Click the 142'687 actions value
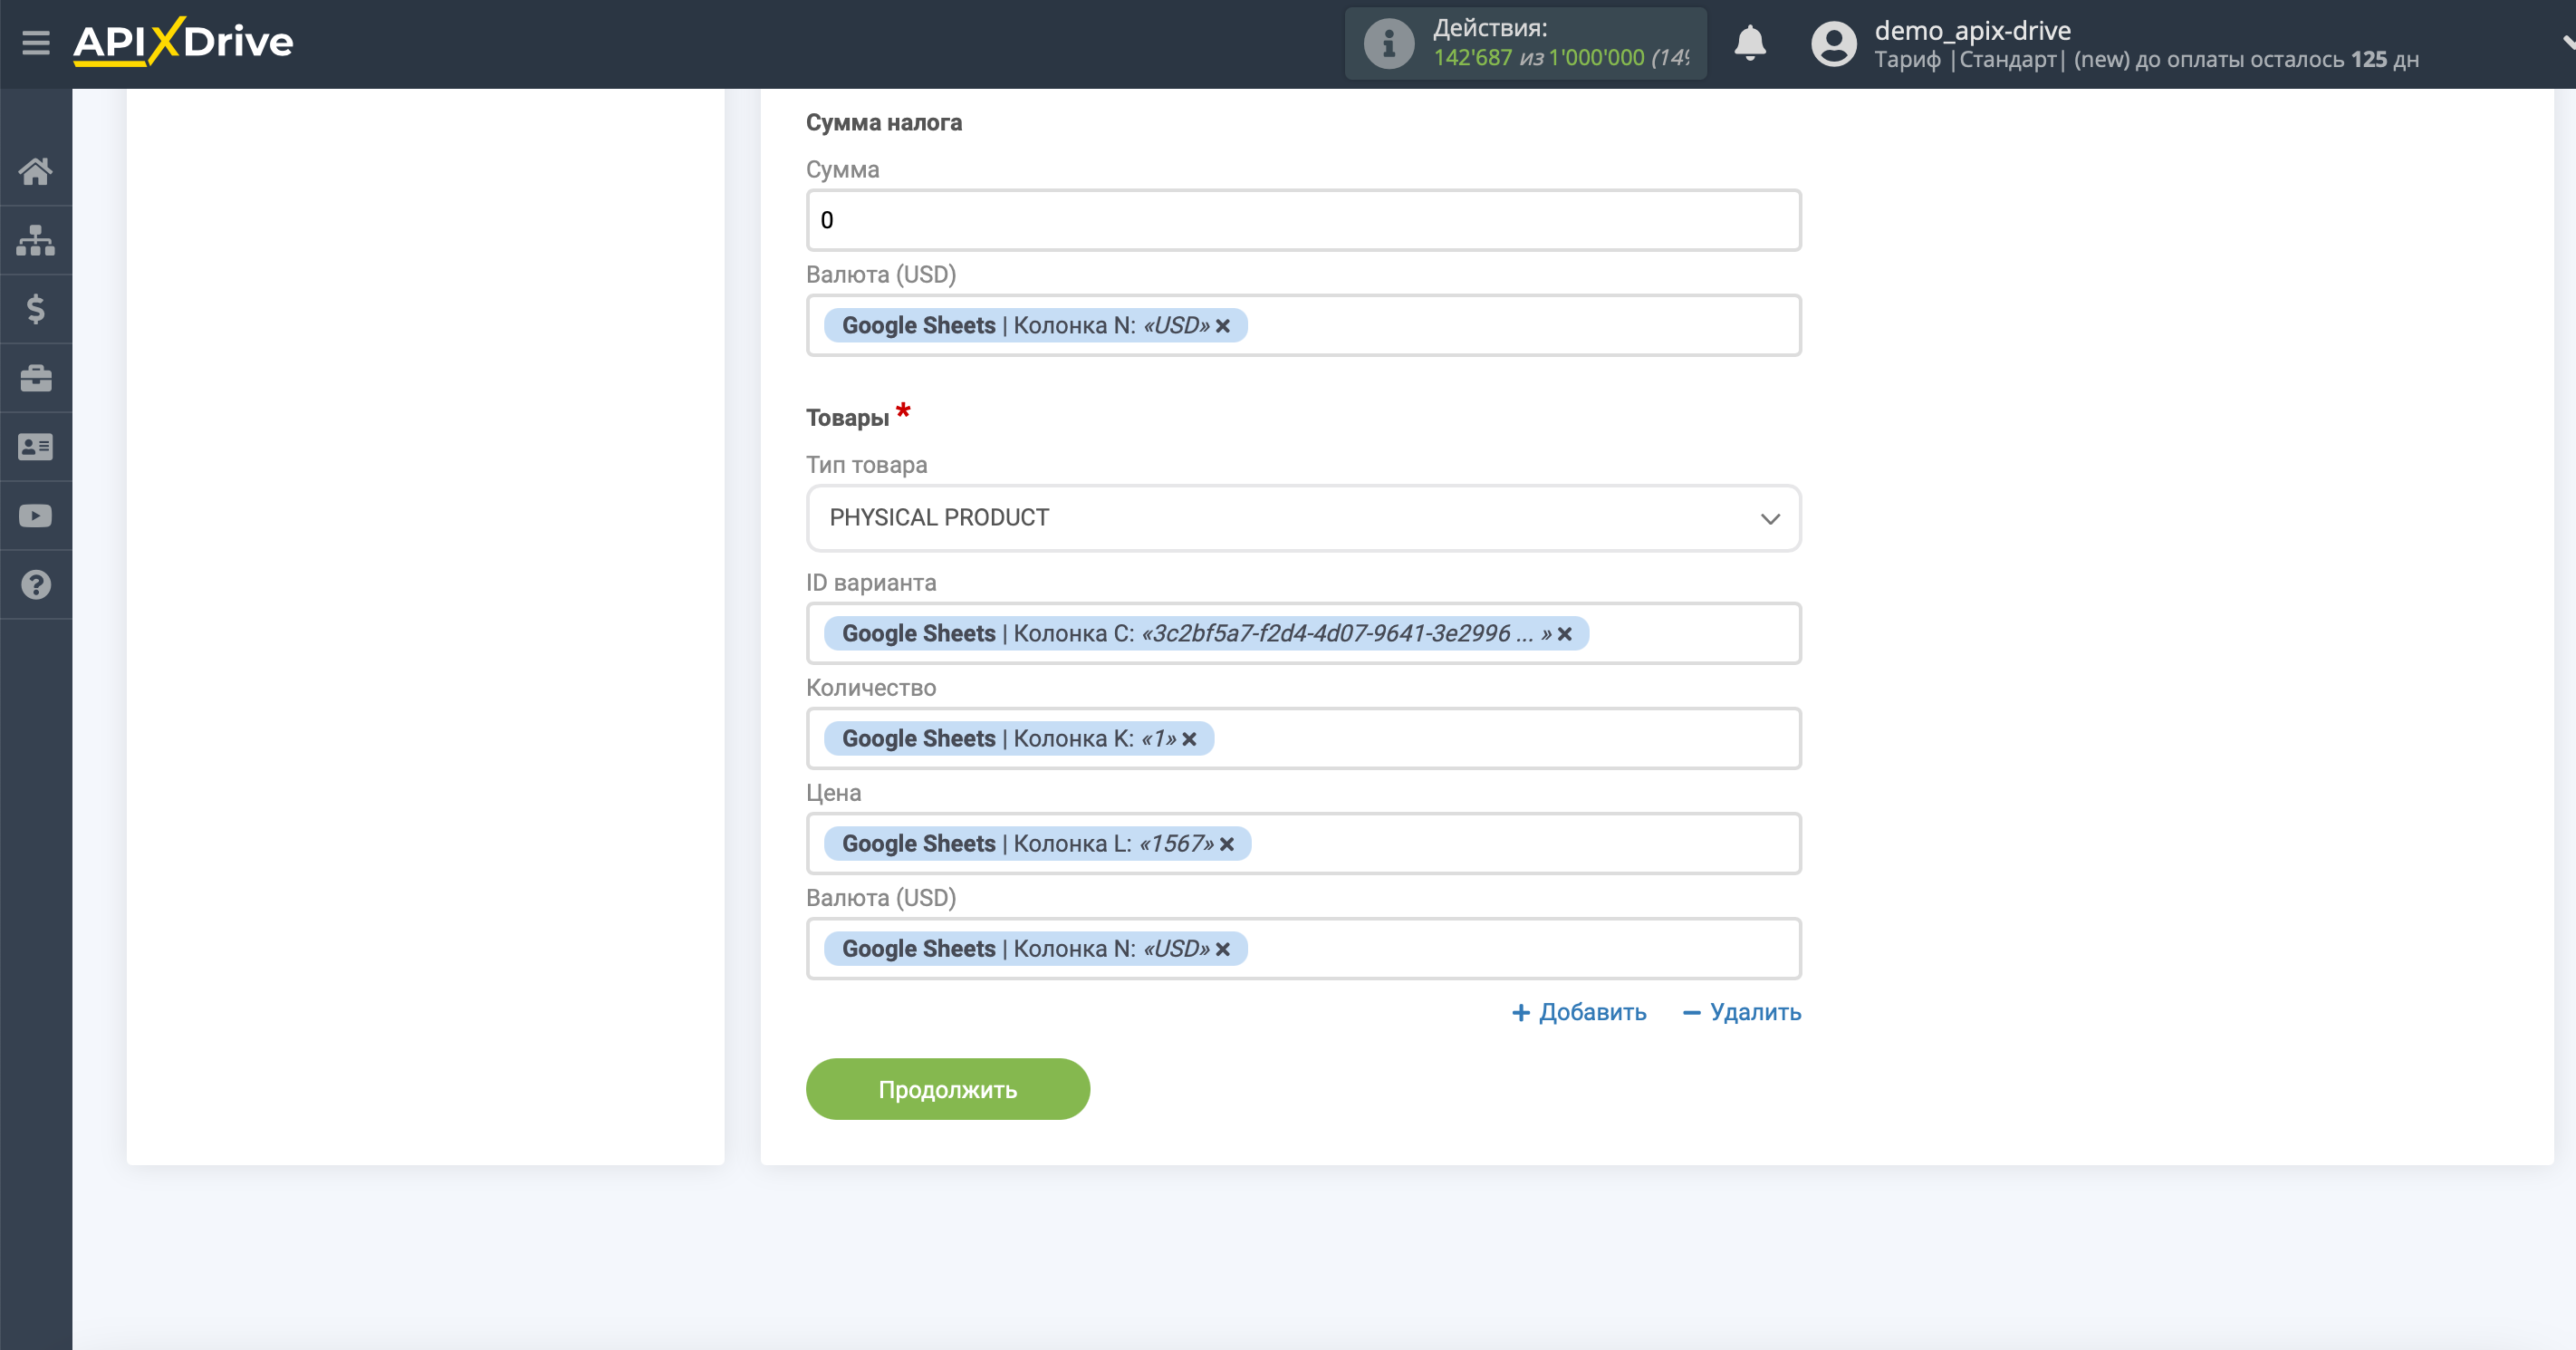Screen dimensions: 2576x1350 pyautogui.click(x=1472, y=58)
